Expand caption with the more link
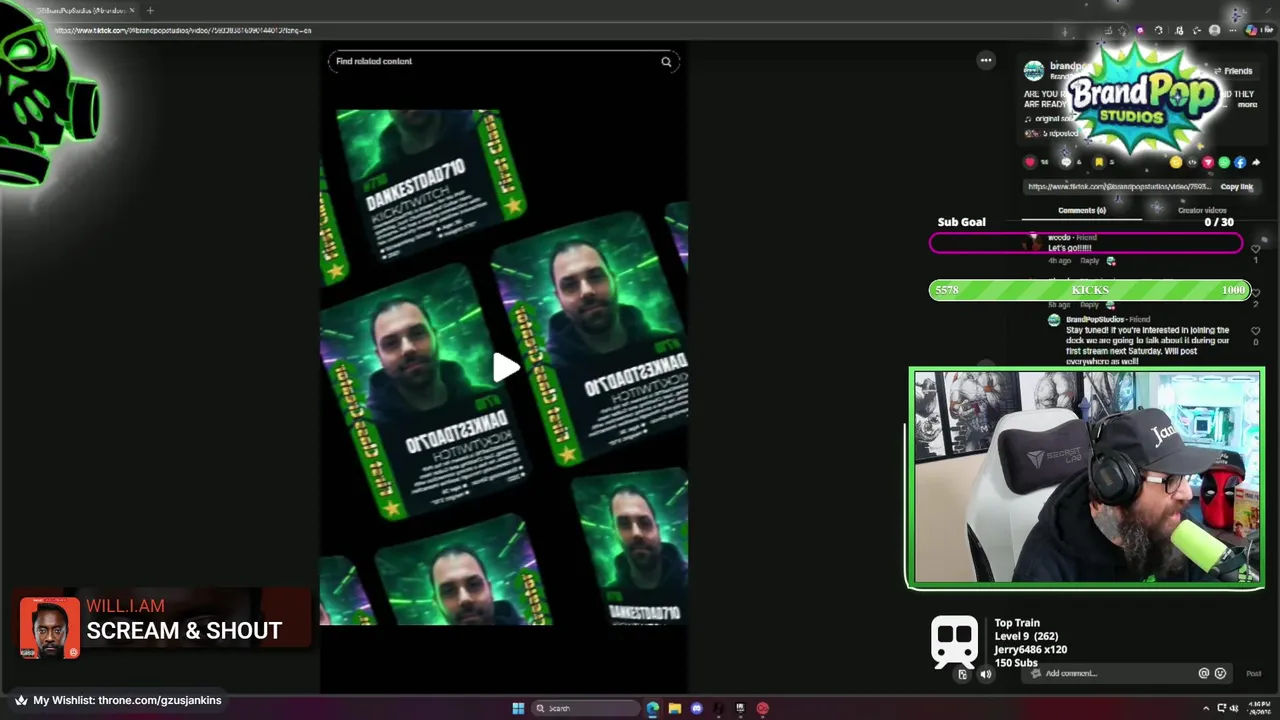The width and height of the screenshot is (1280, 720). point(1247,104)
